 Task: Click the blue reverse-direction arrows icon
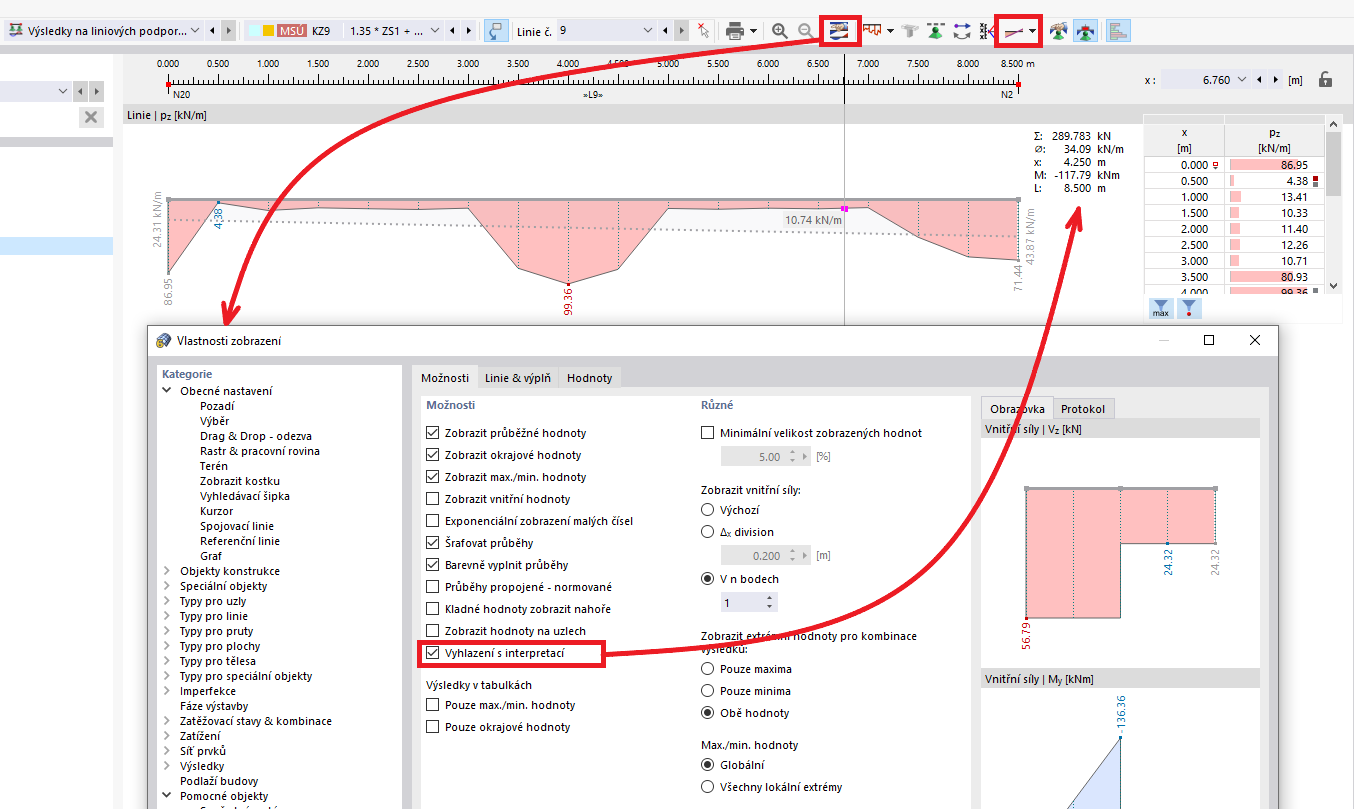pyautogui.click(x=962, y=31)
